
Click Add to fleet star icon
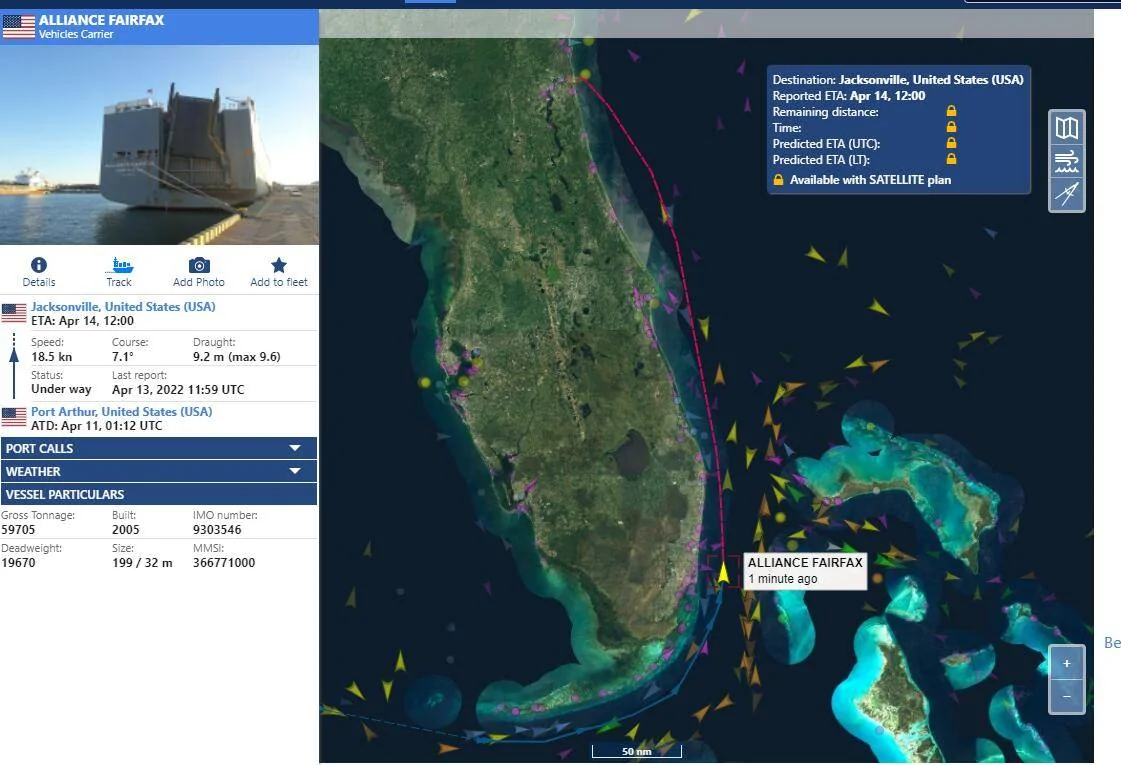279,265
